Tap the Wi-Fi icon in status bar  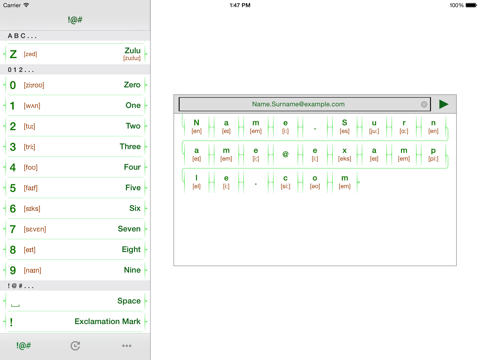[26, 5]
